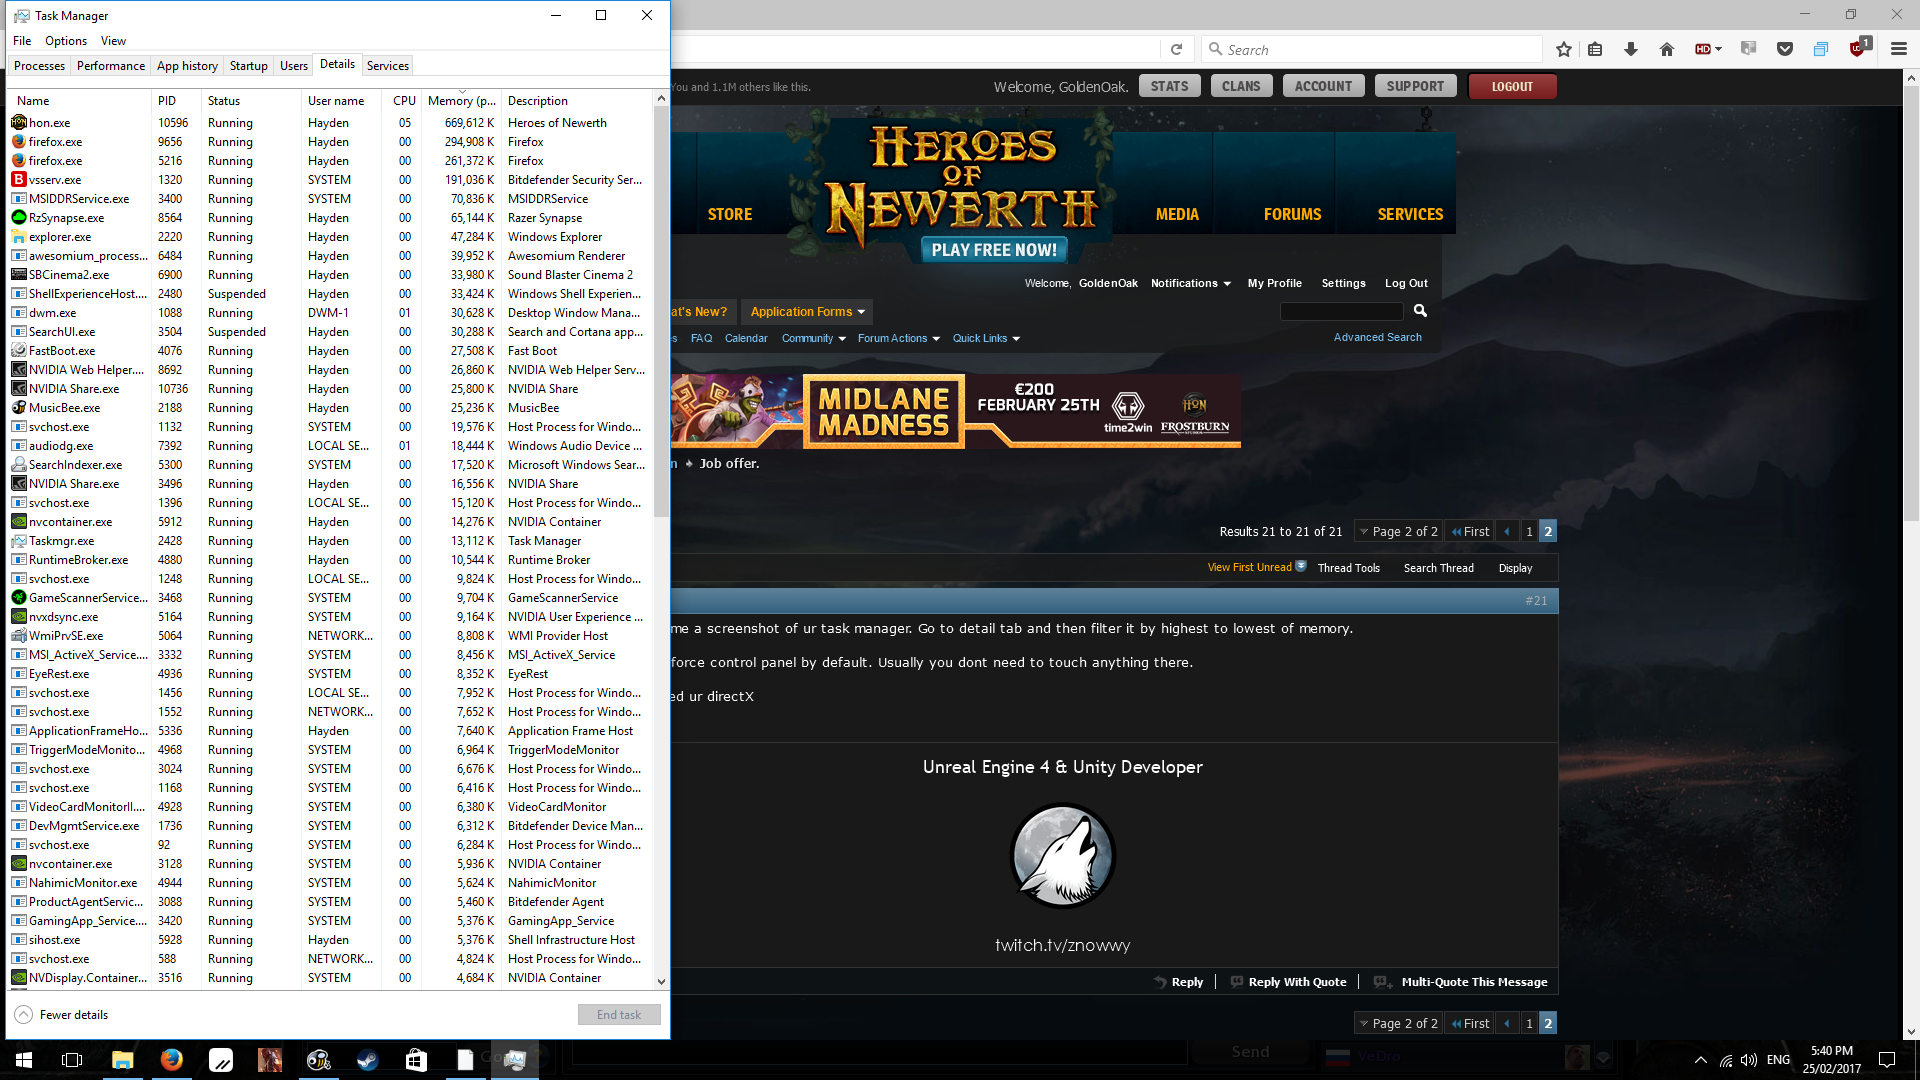Open Task View on taskbar
The width and height of the screenshot is (1920, 1080).
click(72, 1059)
